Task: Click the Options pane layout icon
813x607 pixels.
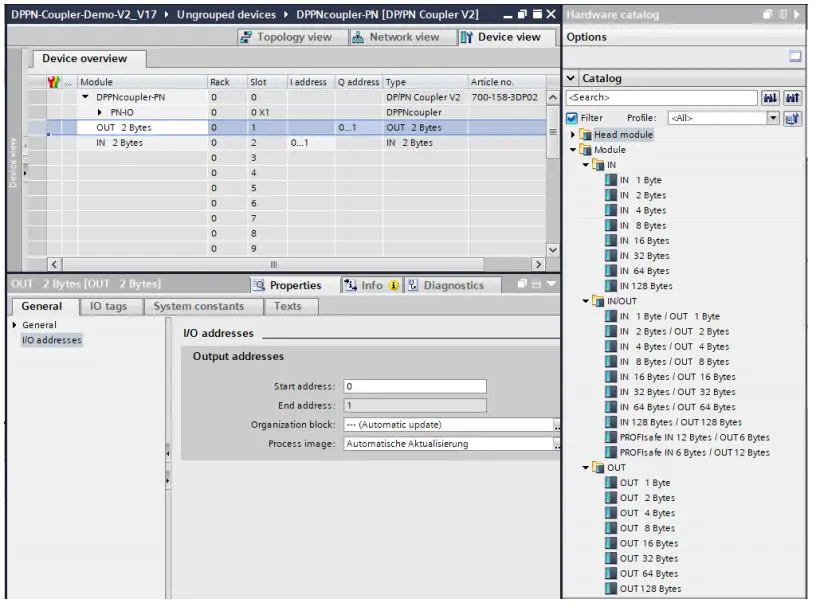Action: coord(796,57)
